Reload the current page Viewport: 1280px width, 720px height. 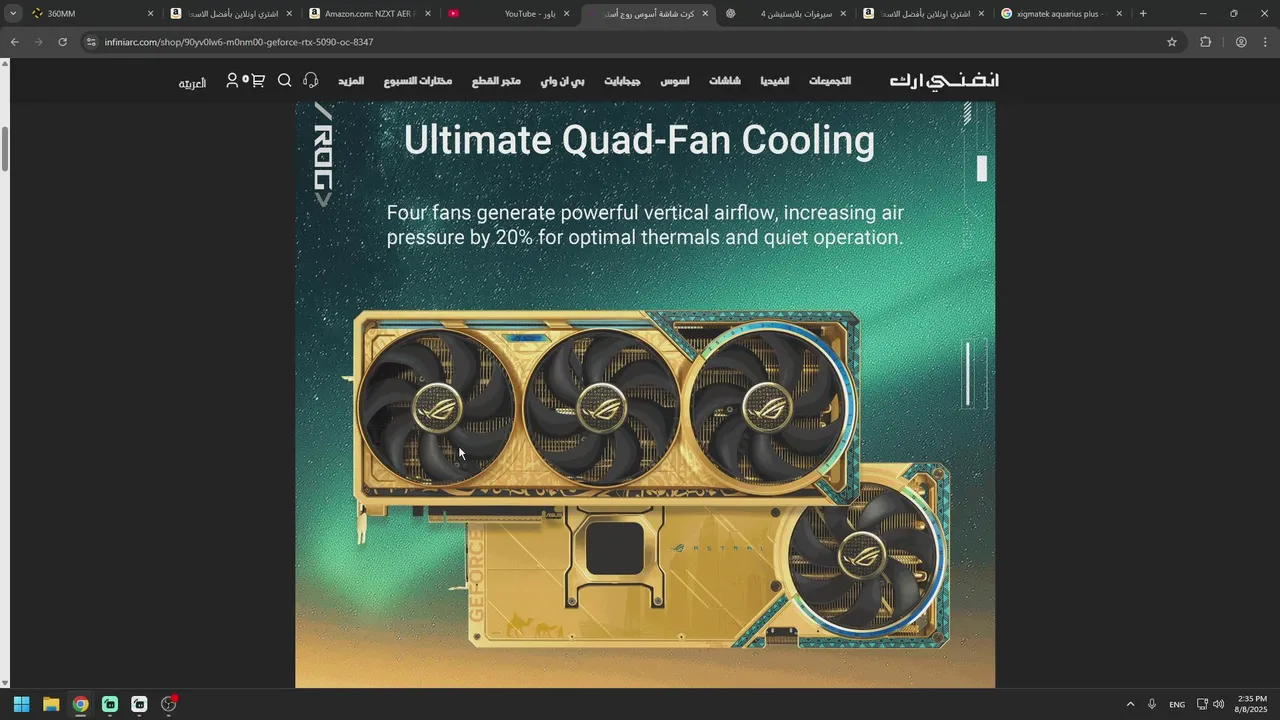pyautogui.click(x=62, y=42)
